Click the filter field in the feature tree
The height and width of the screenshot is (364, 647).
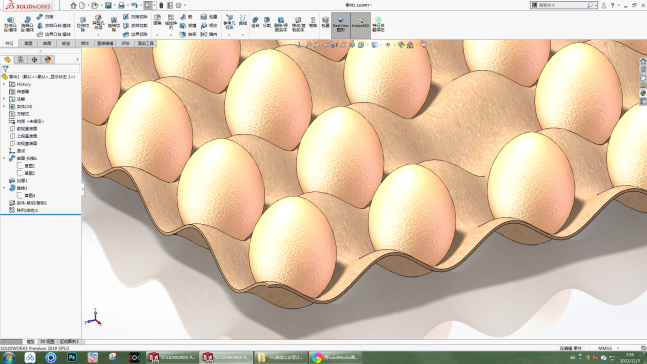(x=40, y=69)
